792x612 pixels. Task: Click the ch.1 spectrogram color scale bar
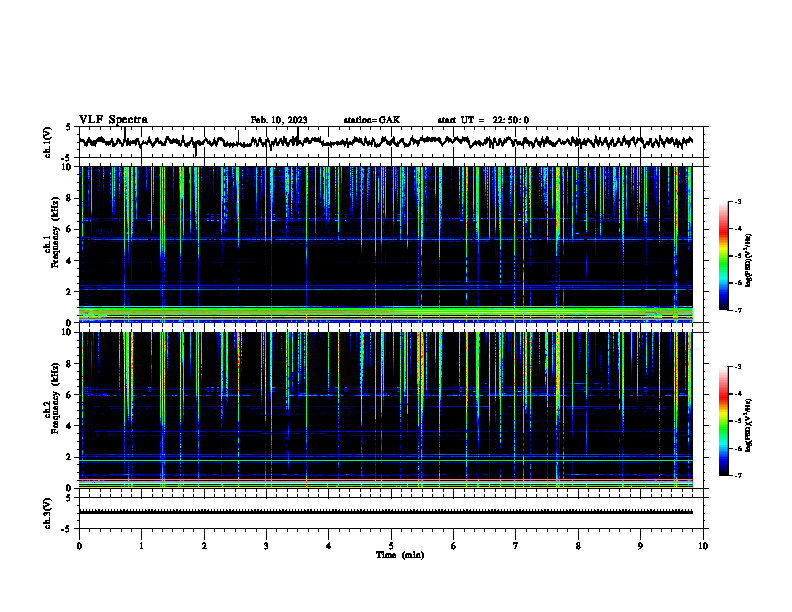(x=724, y=256)
